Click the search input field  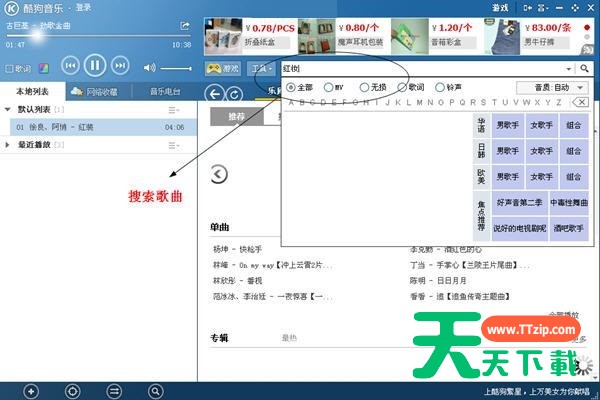pos(423,69)
